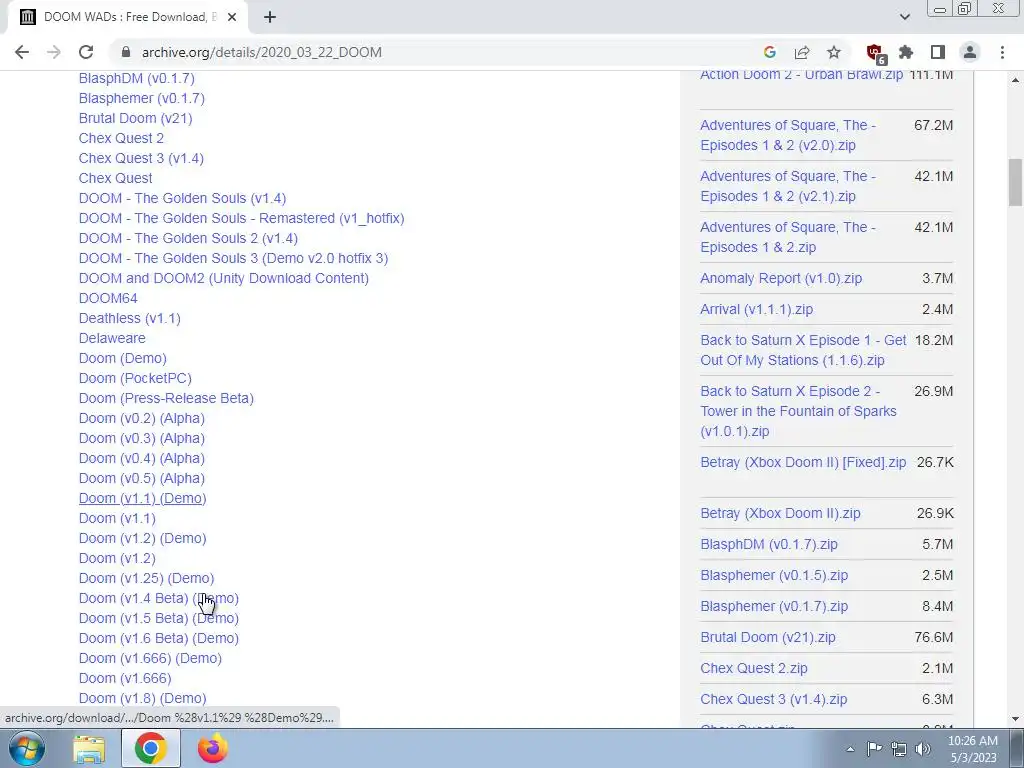Toggle the Chrome side panel icon
Image resolution: width=1024 pixels, height=768 pixels.
pos(938,52)
